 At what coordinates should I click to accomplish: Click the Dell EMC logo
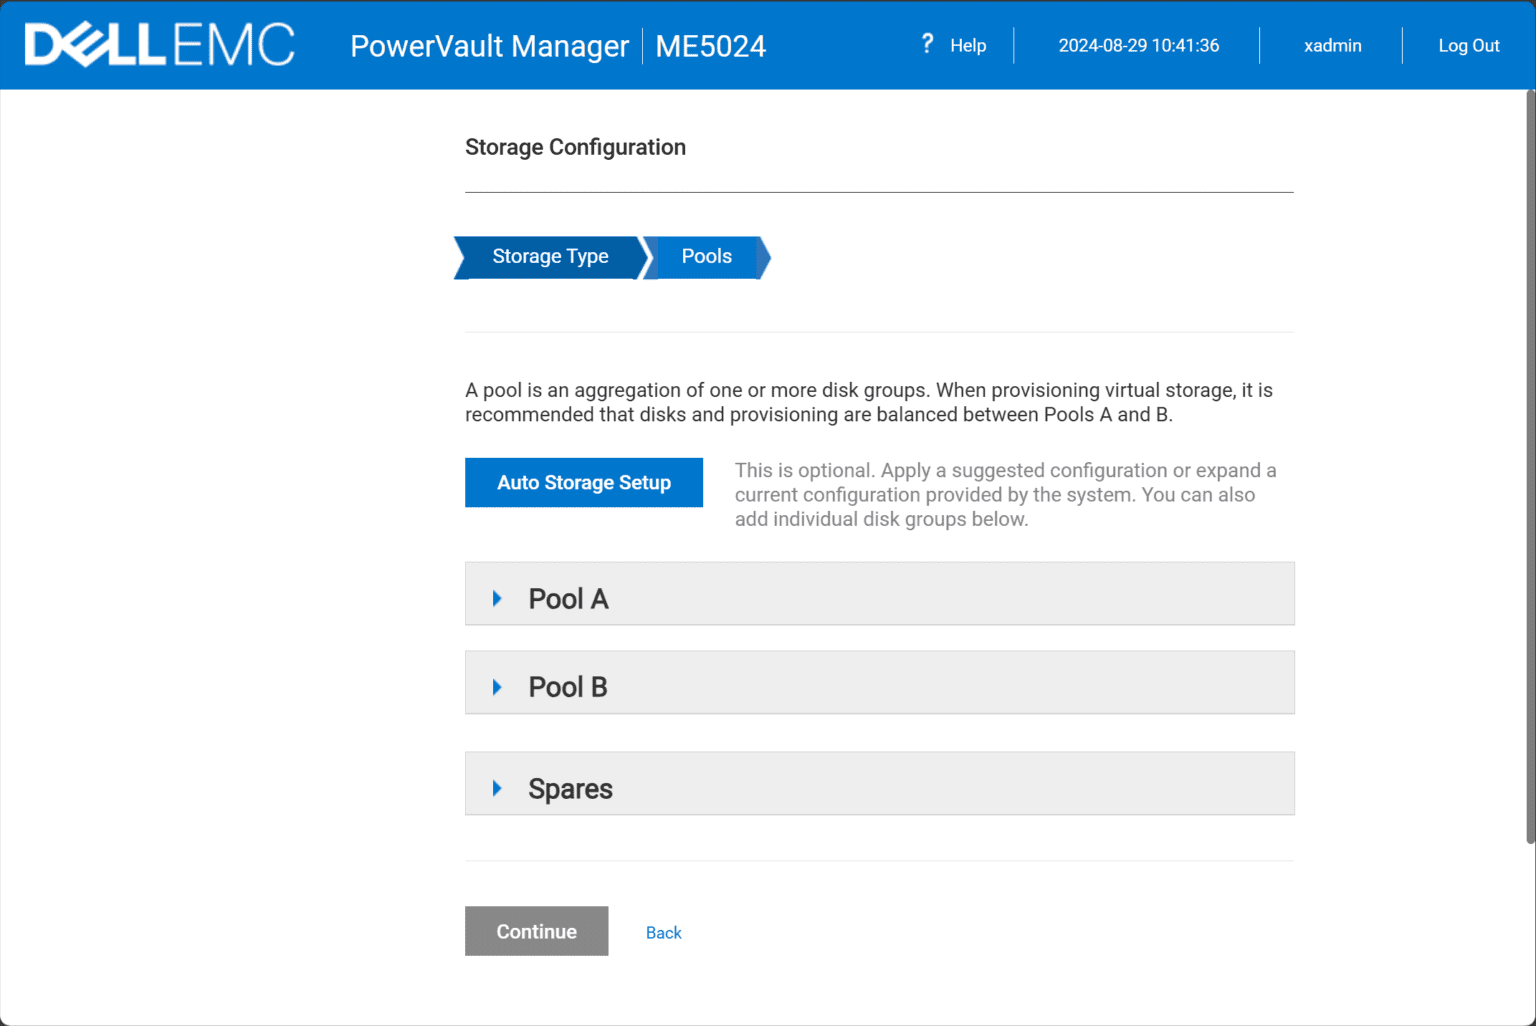pyautogui.click(x=158, y=44)
